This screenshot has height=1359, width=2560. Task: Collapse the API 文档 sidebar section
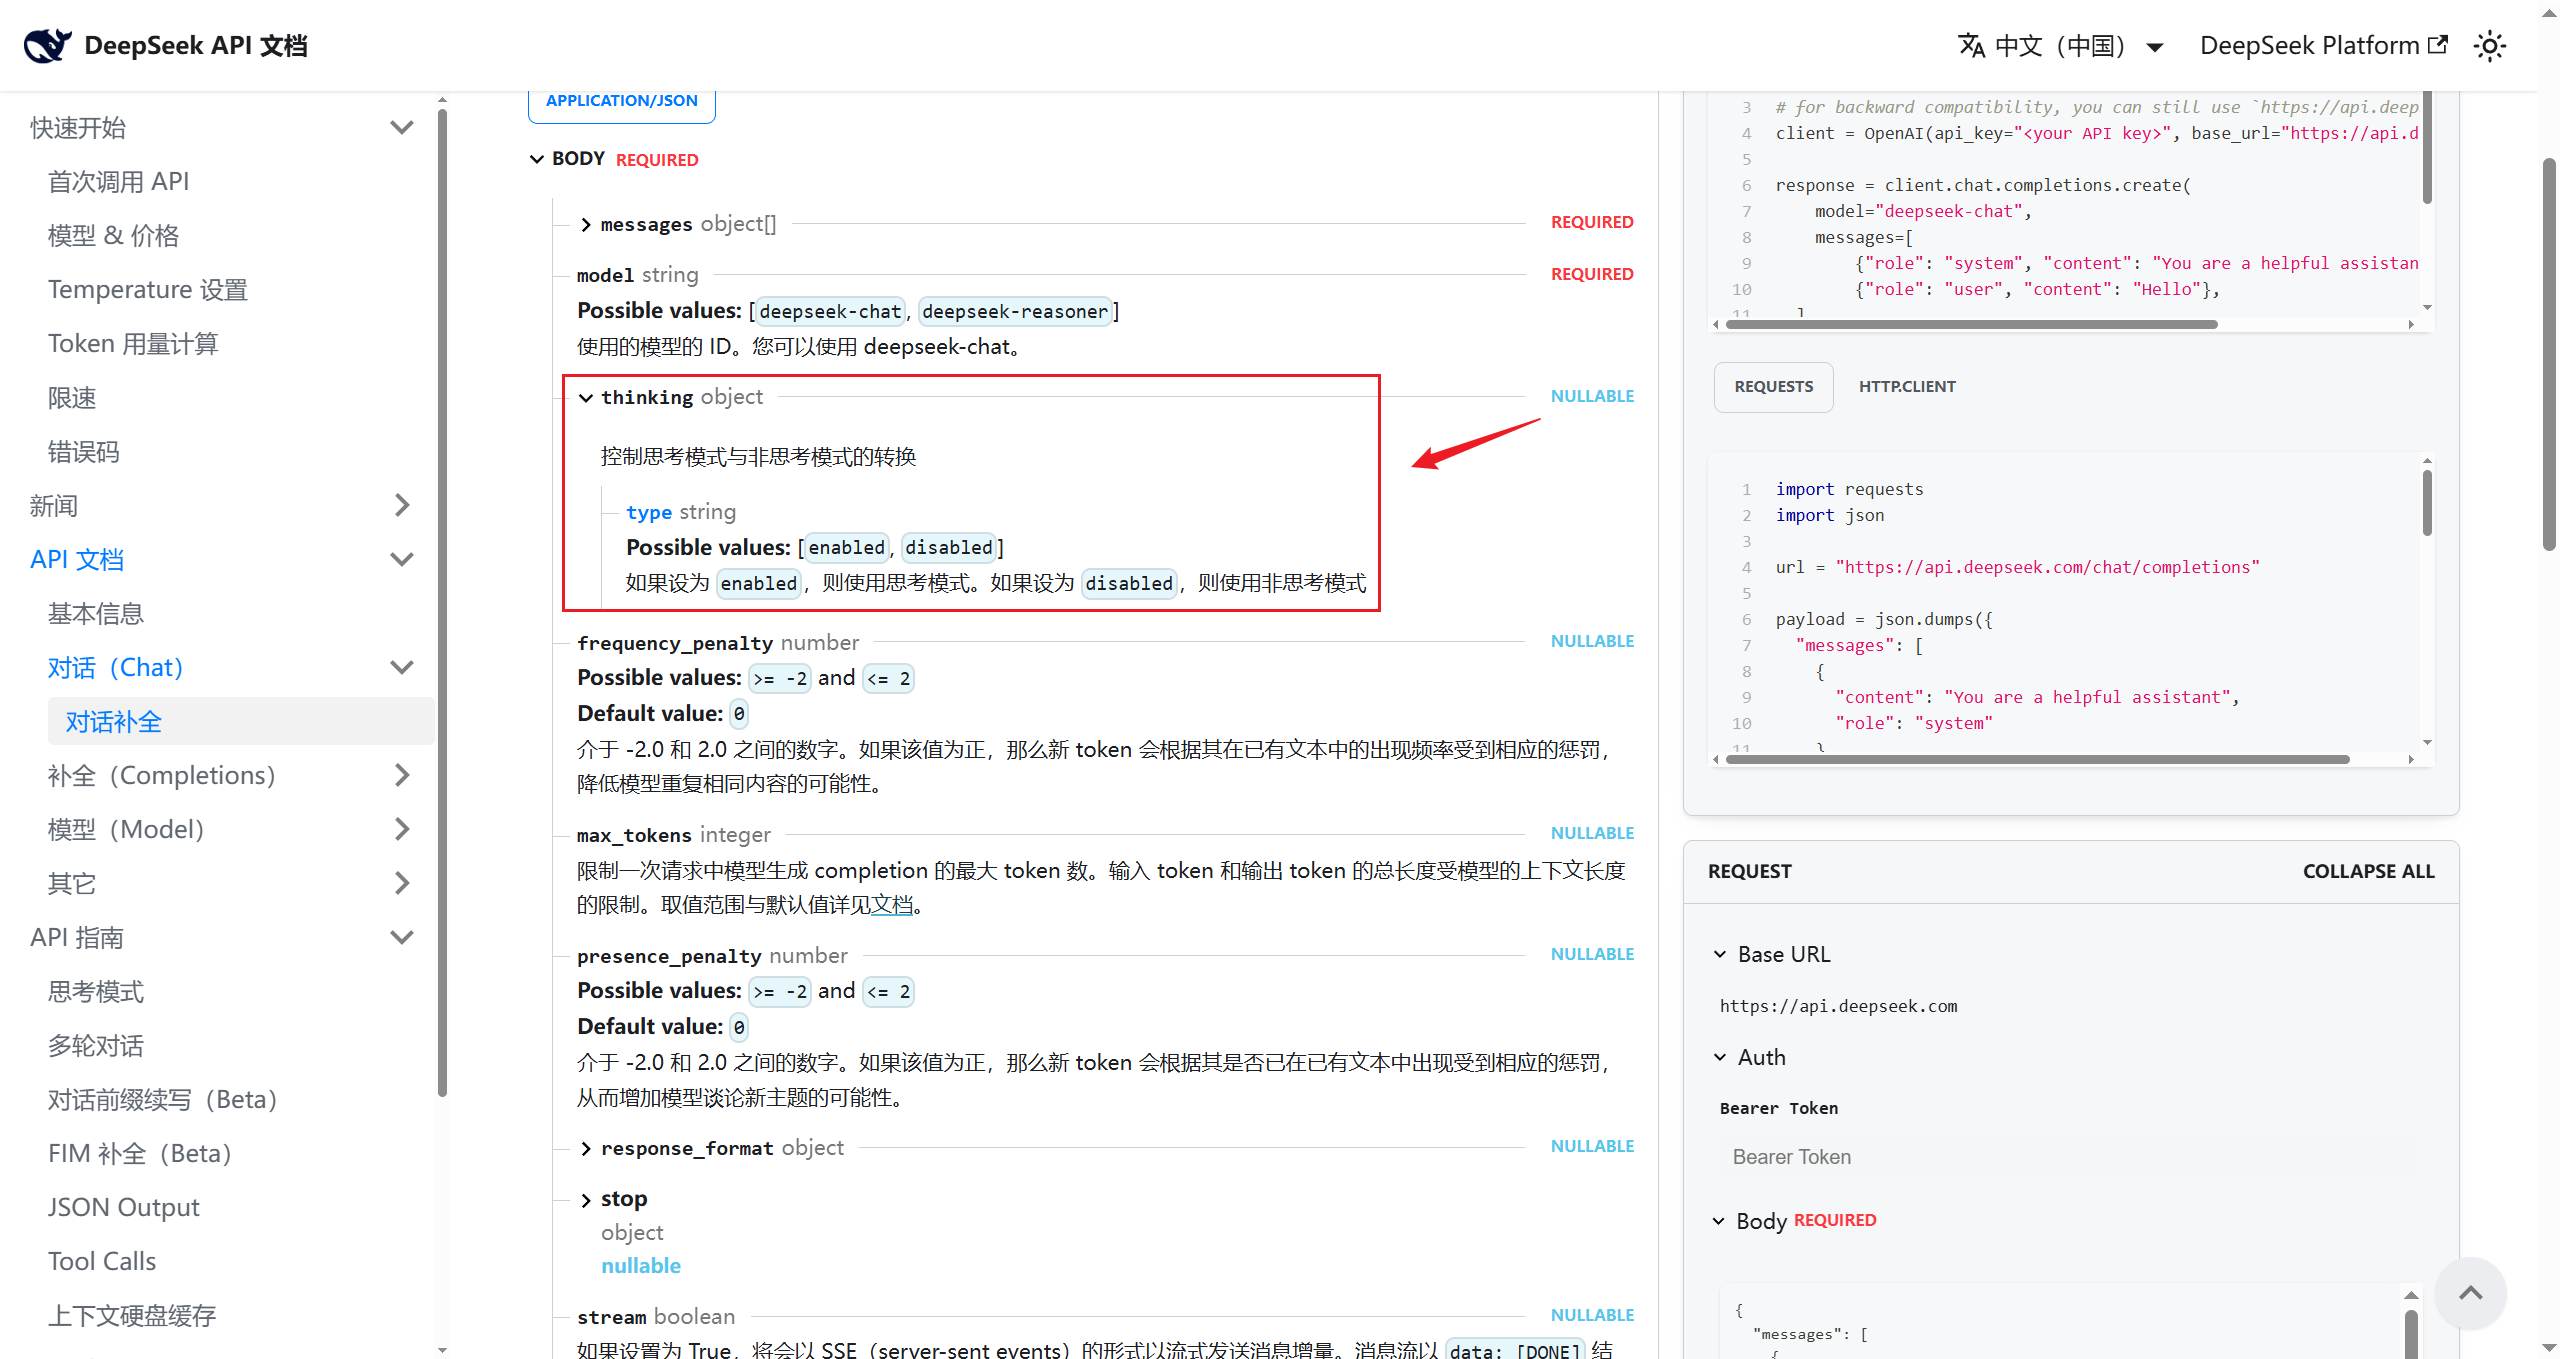tap(402, 559)
